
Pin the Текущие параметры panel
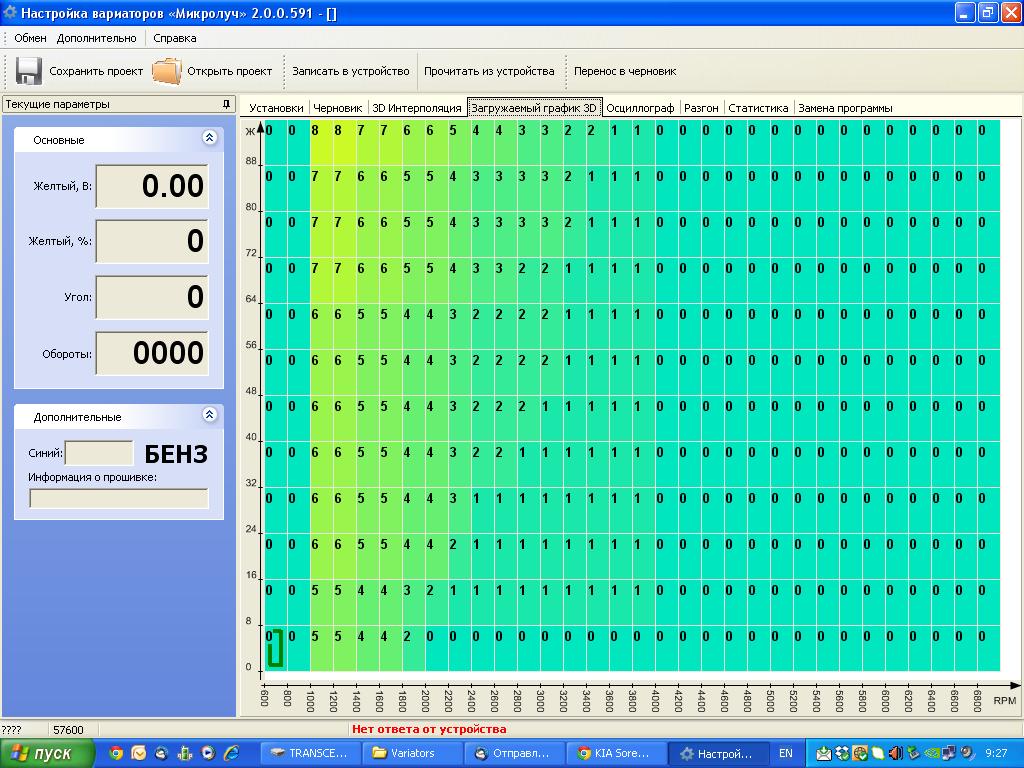226,104
